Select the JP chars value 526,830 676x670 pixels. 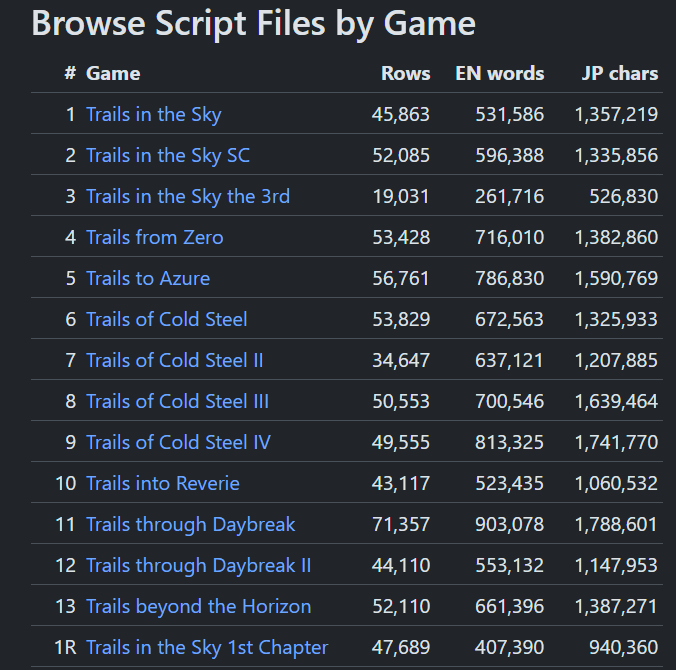[624, 197]
